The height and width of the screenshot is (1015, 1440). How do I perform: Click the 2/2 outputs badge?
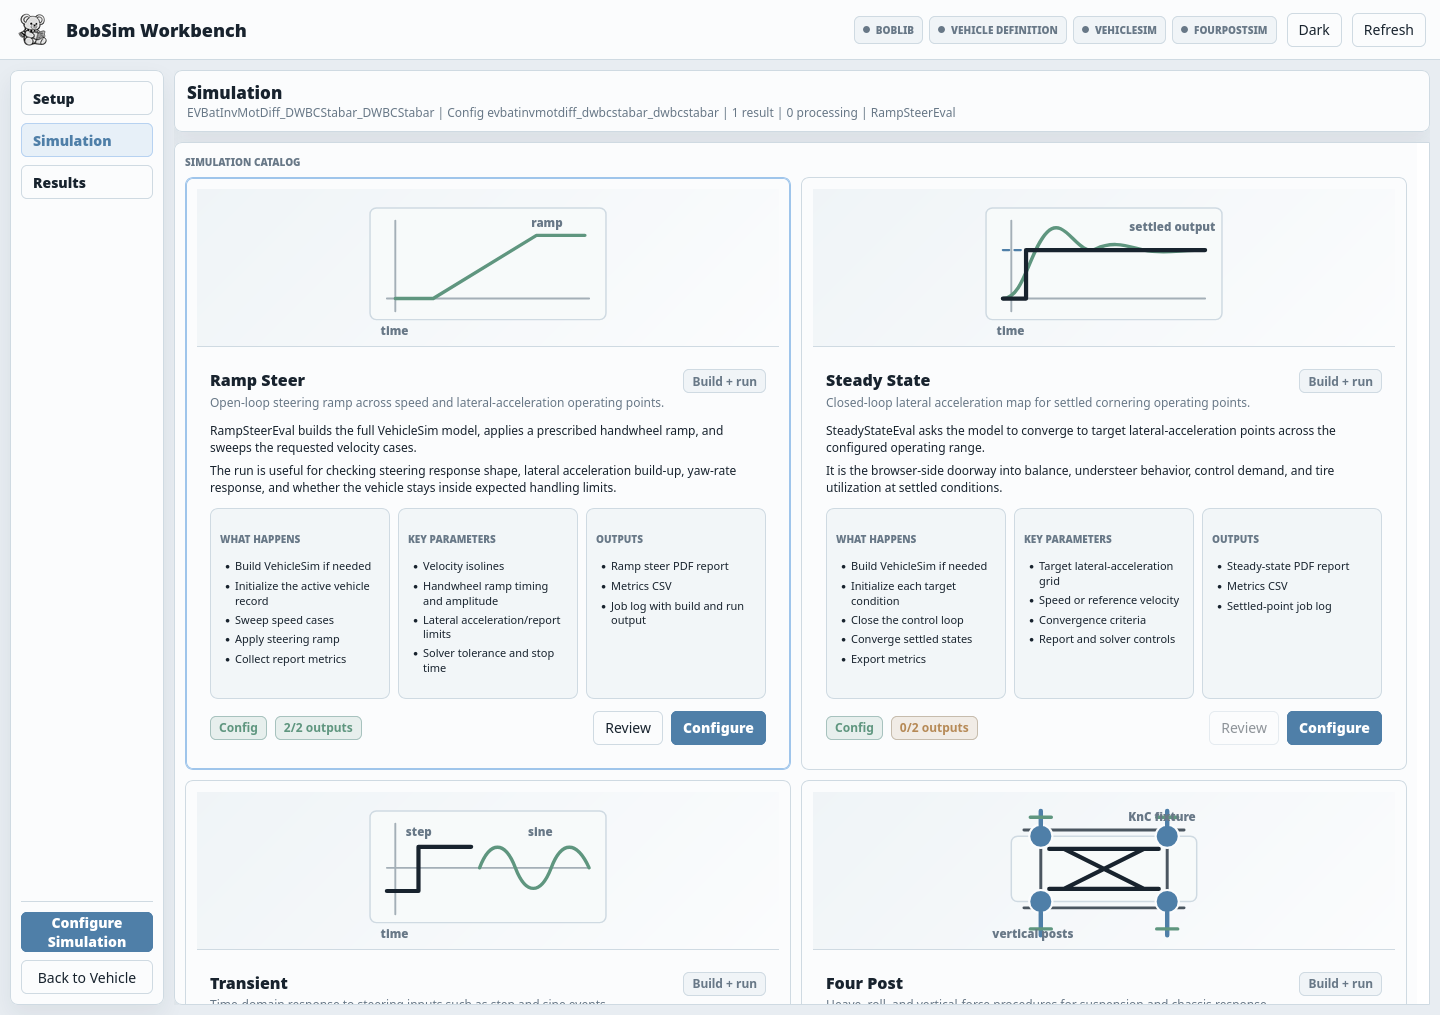[x=318, y=728]
